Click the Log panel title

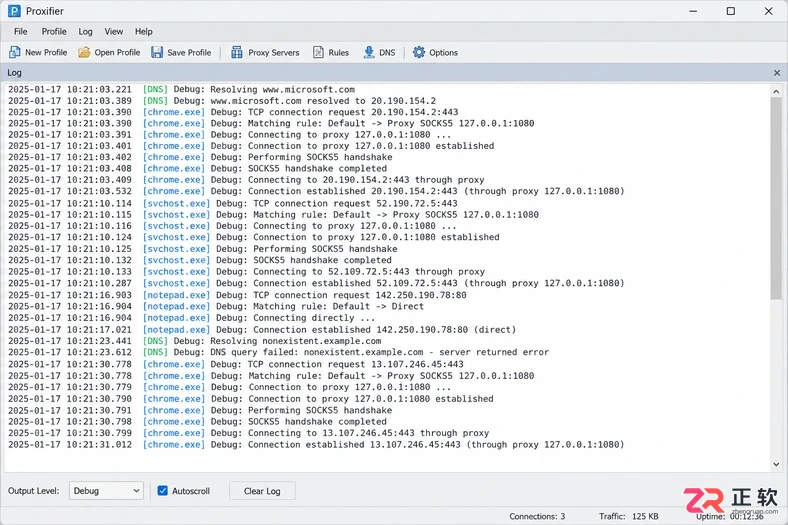(x=14, y=73)
